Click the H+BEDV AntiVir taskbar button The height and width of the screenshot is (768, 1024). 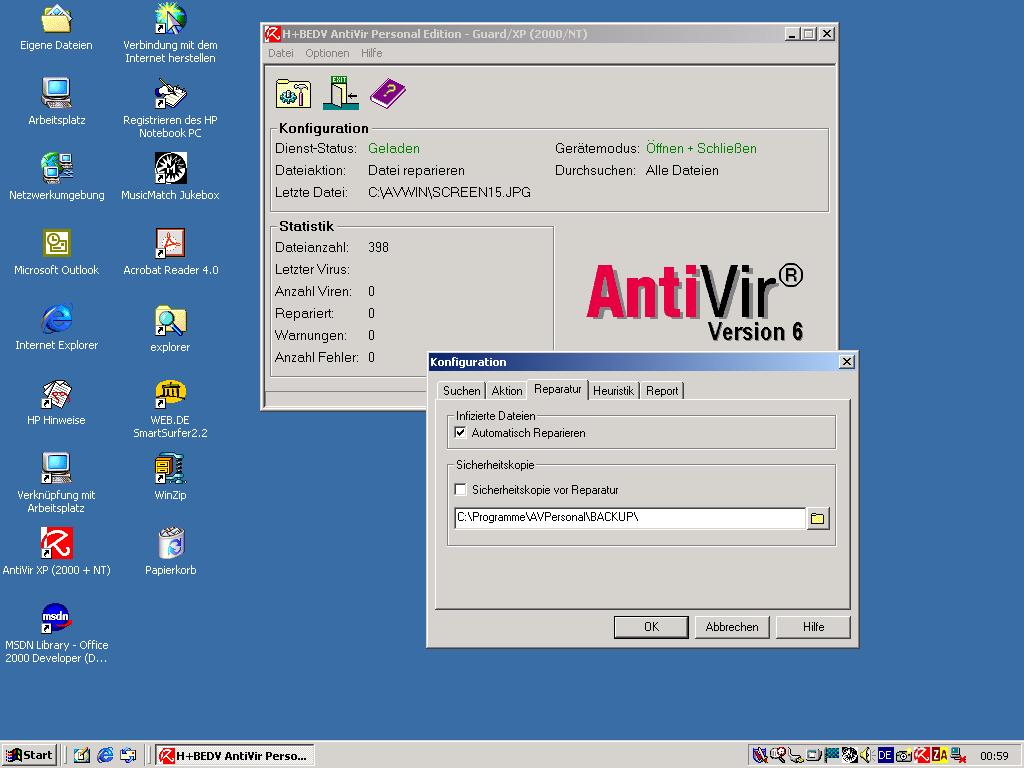[x=235, y=756]
